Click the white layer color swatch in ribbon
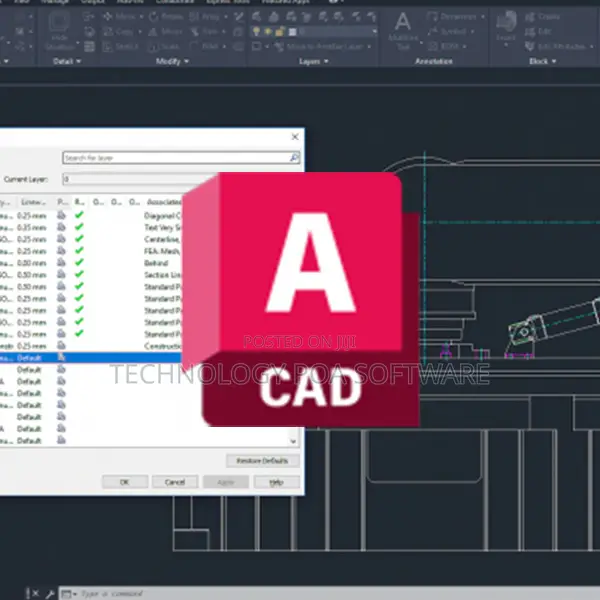Viewport: 600px width, 600px height. [292, 32]
